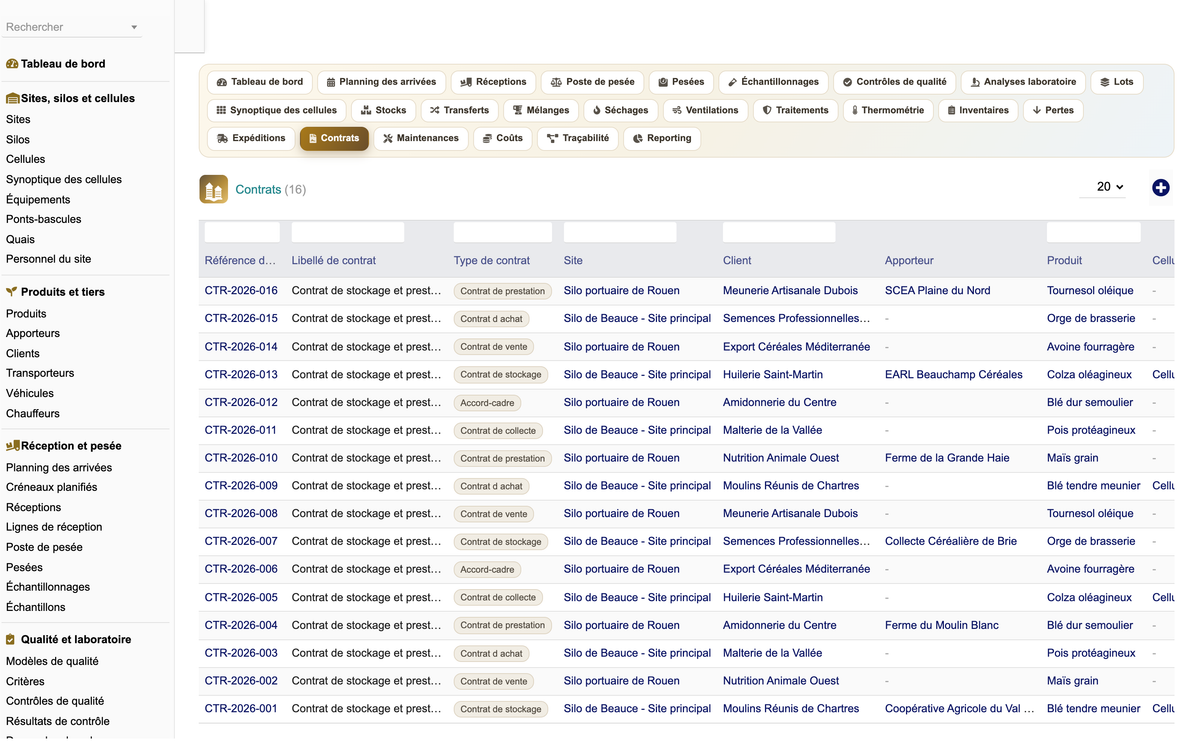Click the Sites, silos et cellules section icon
1200x743 pixels.
[x=13, y=99]
